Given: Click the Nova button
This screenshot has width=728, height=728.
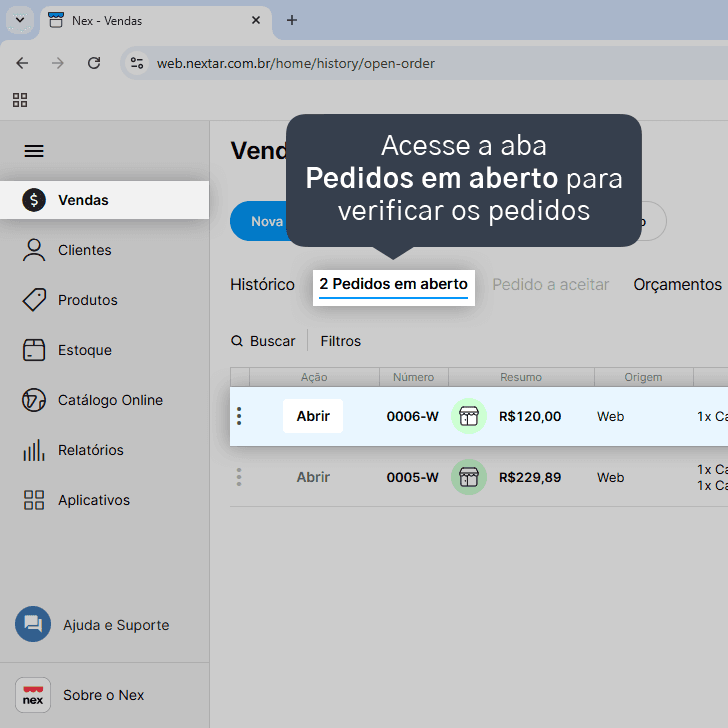Looking at the screenshot, I should click(x=258, y=221).
